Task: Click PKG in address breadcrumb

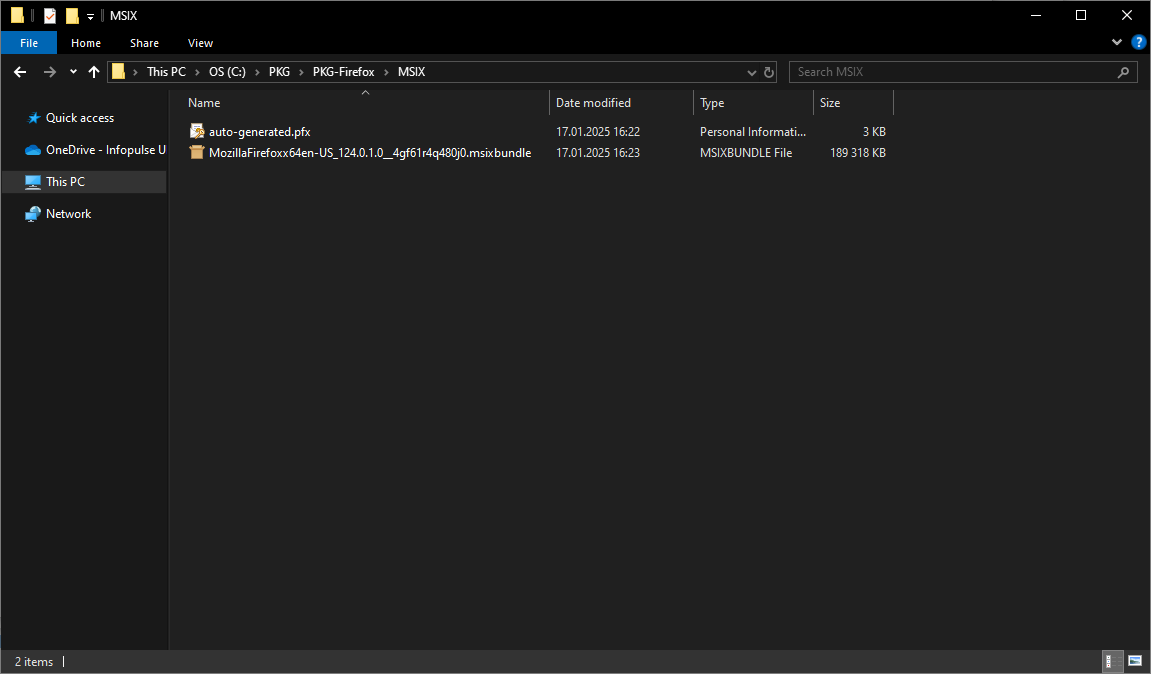Action: (279, 72)
